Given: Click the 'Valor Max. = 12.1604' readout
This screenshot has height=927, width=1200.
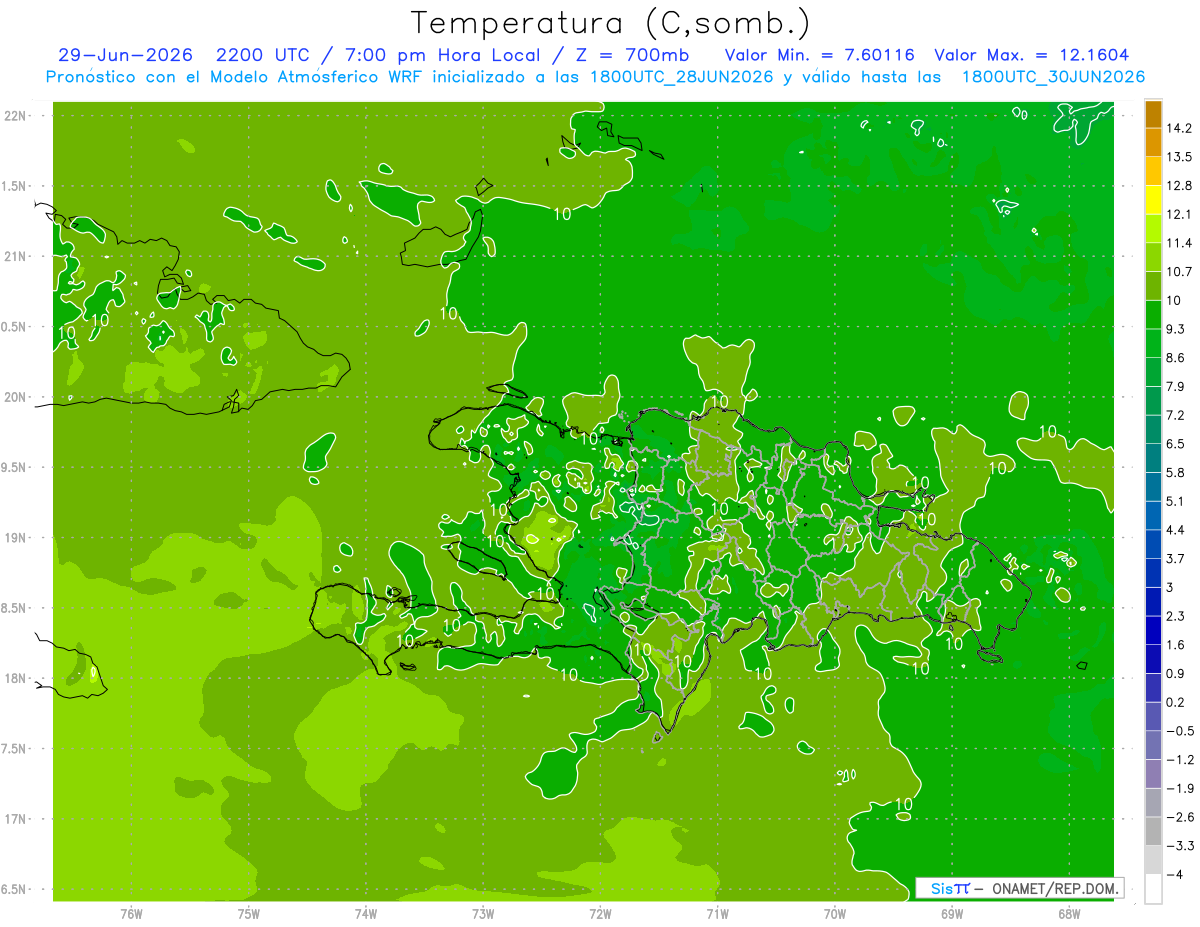Looking at the screenshot, I should 1031,55.
